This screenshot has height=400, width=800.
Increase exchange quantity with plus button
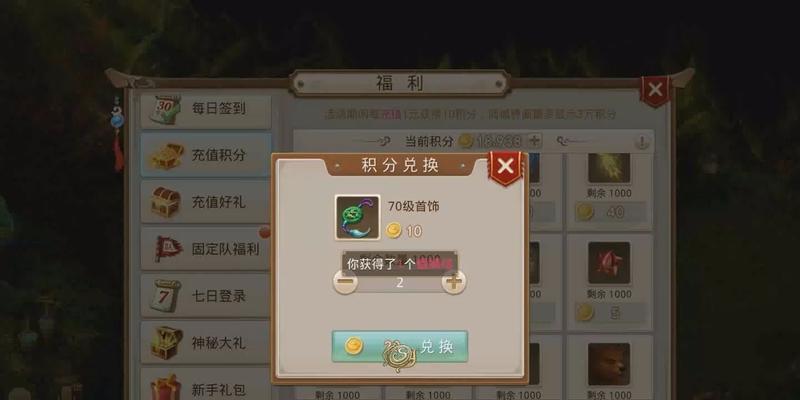[x=454, y=281]
